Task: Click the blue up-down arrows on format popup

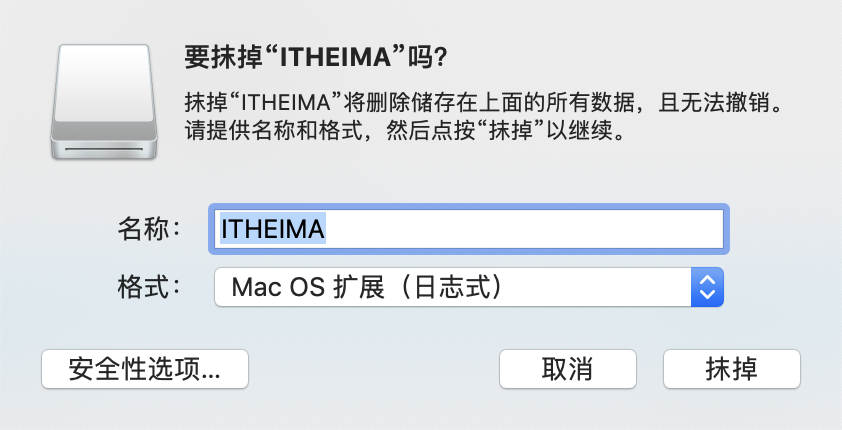Action: click(x=707, y=287)
